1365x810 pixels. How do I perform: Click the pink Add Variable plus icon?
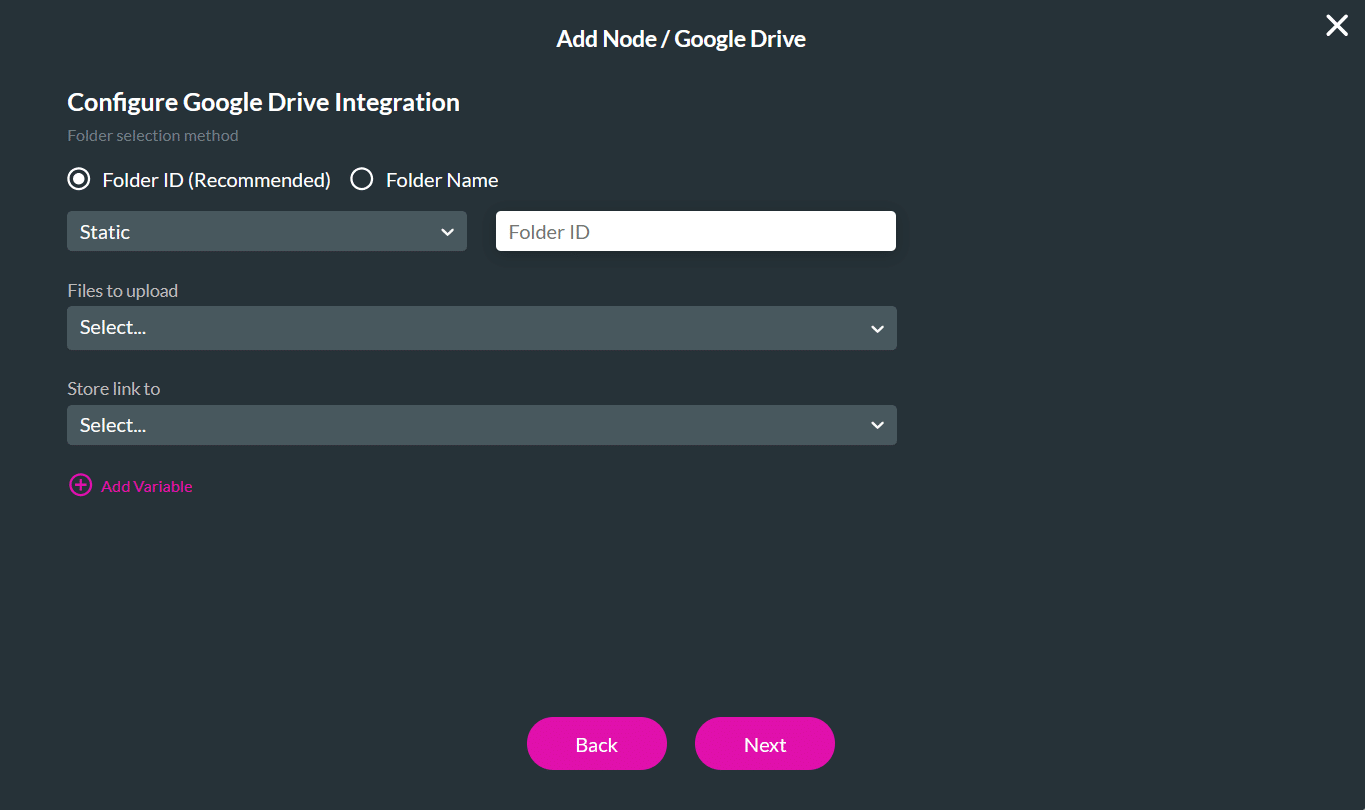tap(80, 484)
